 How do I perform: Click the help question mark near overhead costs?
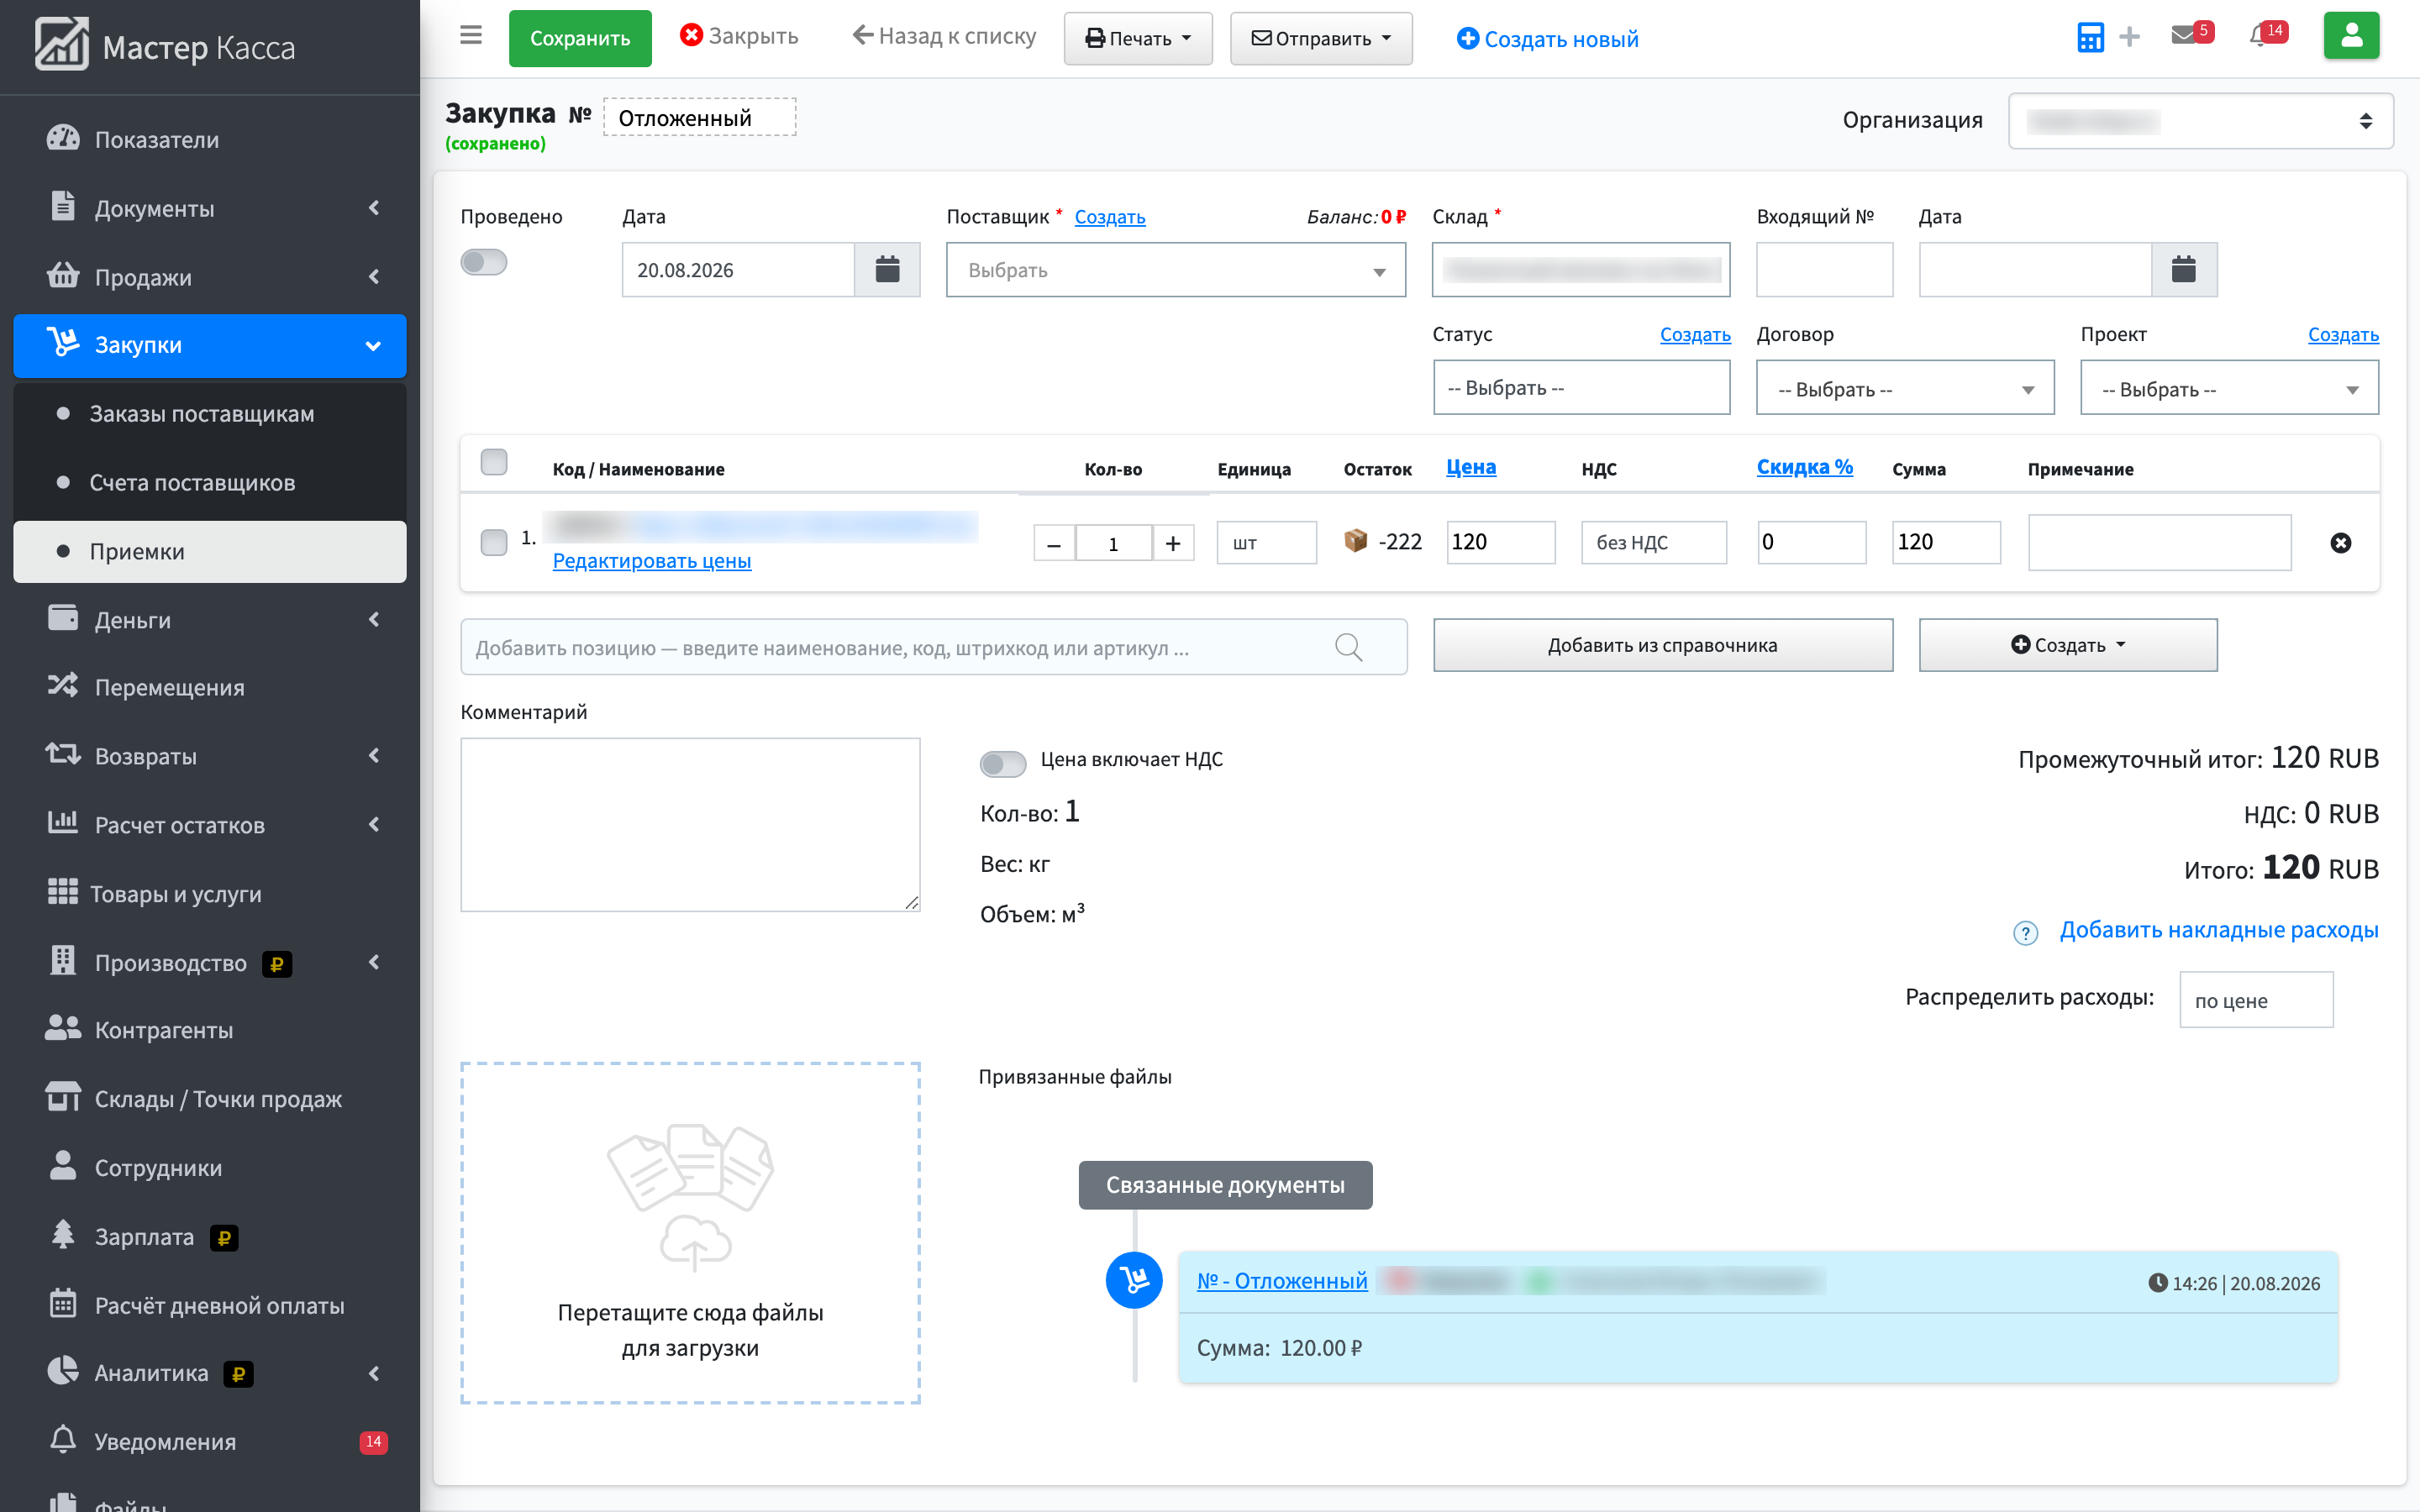tap(2025, 932)
